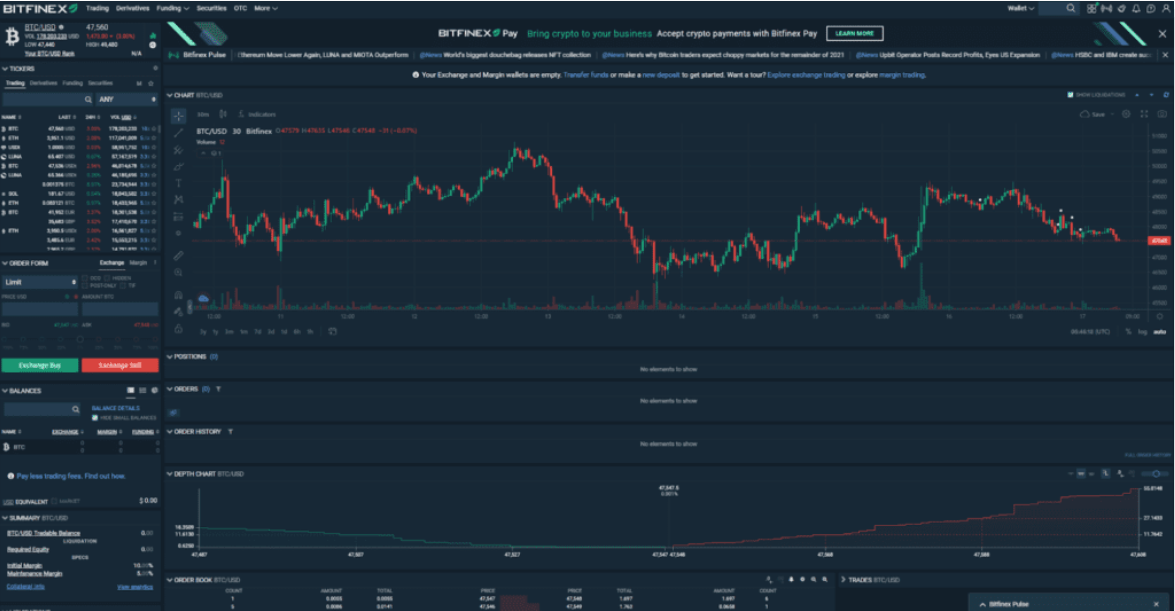
Task: Click the Exchange Buy button
Action: pyautogui.click(x=40, y=365)
